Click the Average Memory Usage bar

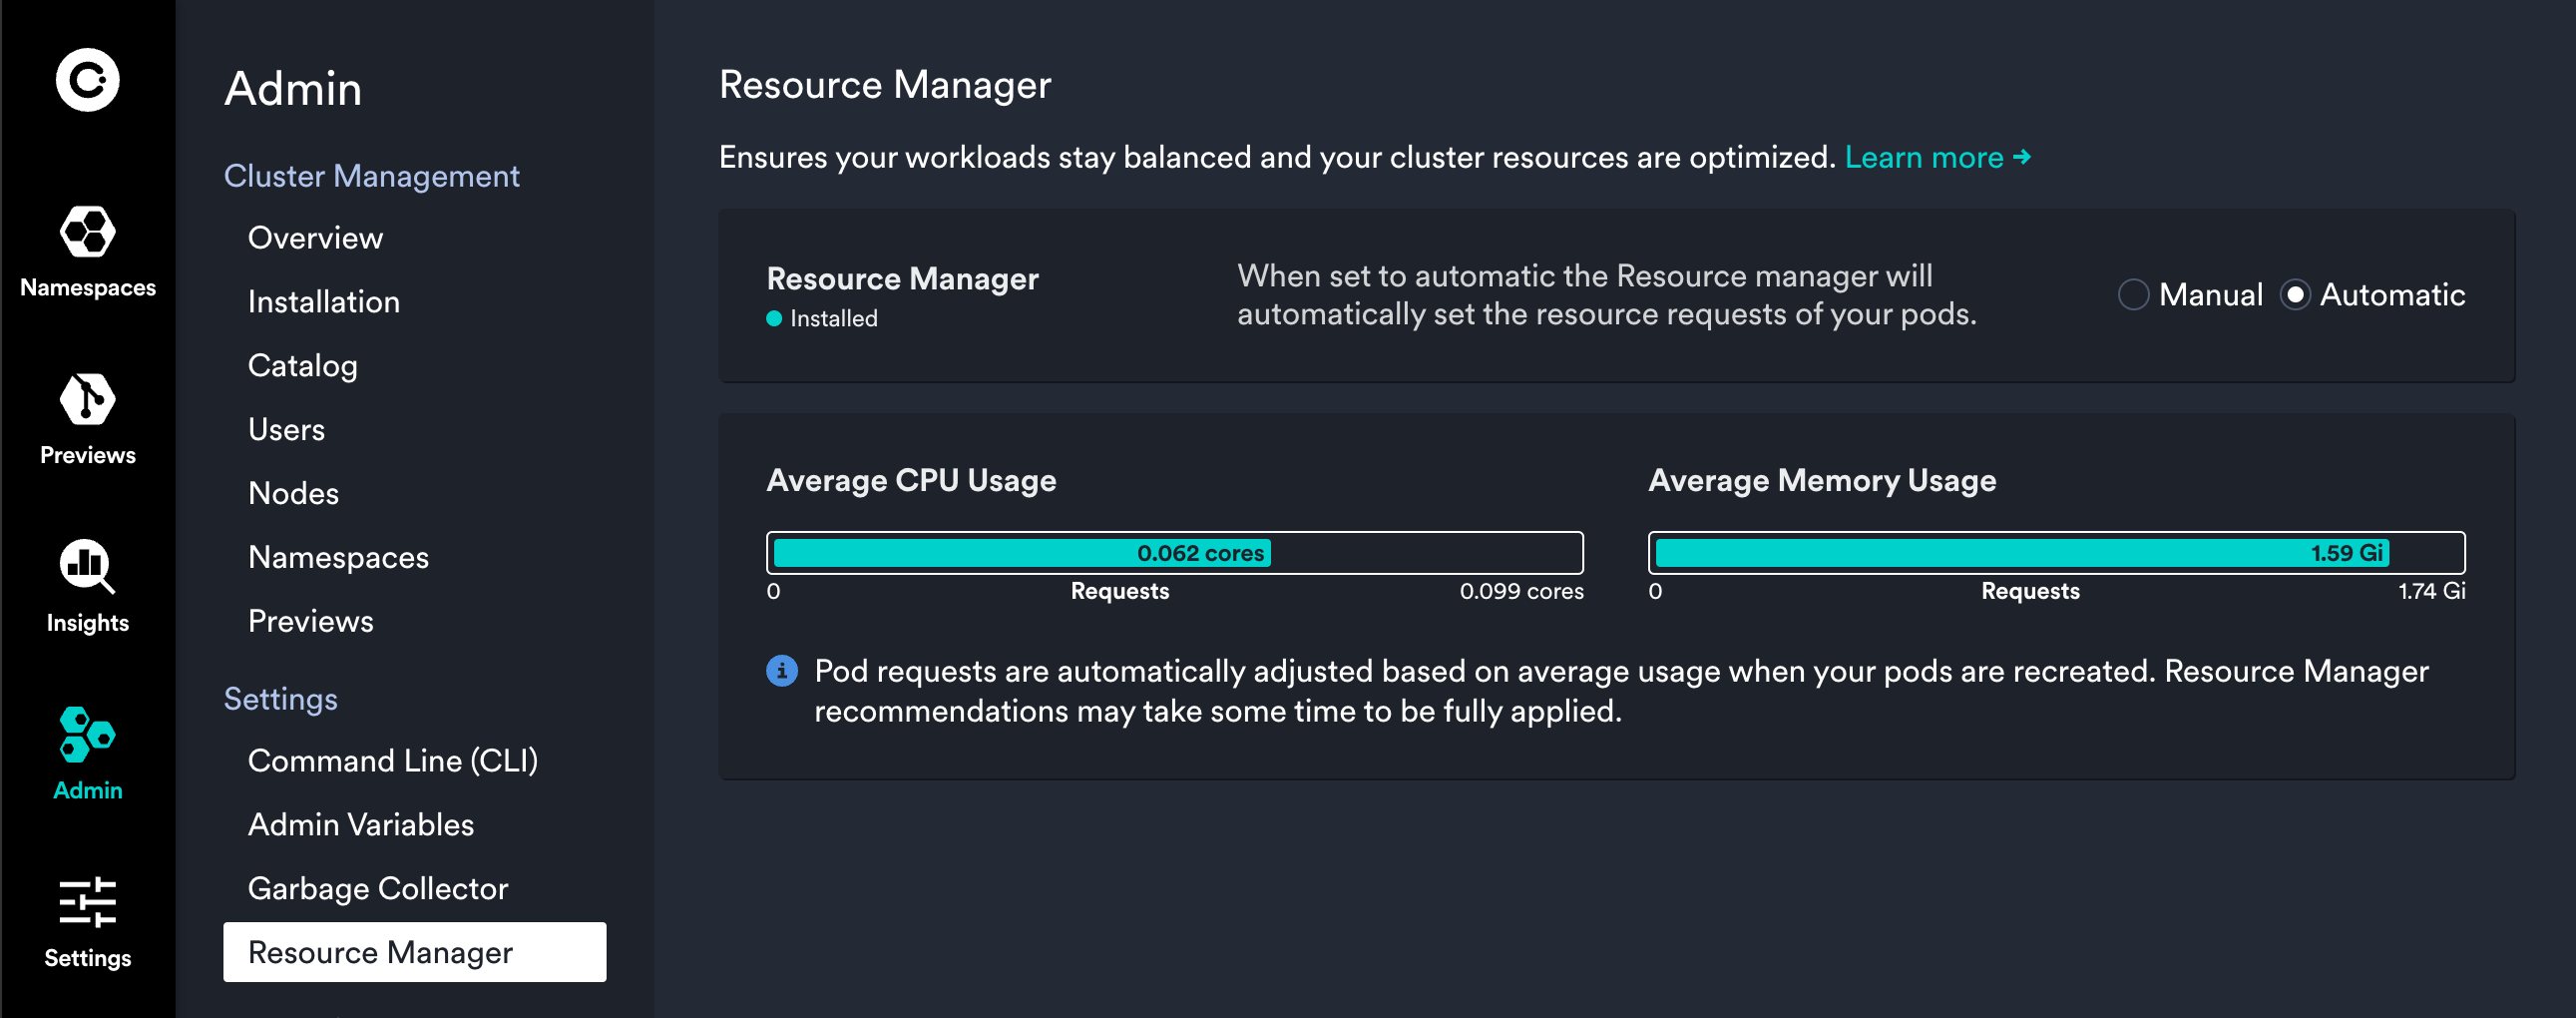(x=2055, y=553)
